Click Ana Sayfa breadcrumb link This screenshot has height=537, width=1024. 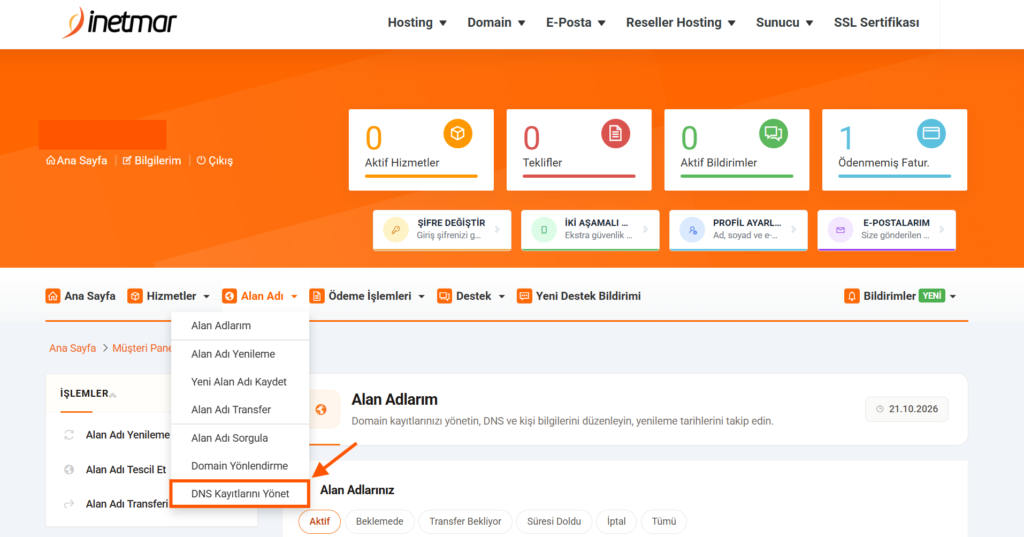(x=72, y=348)
